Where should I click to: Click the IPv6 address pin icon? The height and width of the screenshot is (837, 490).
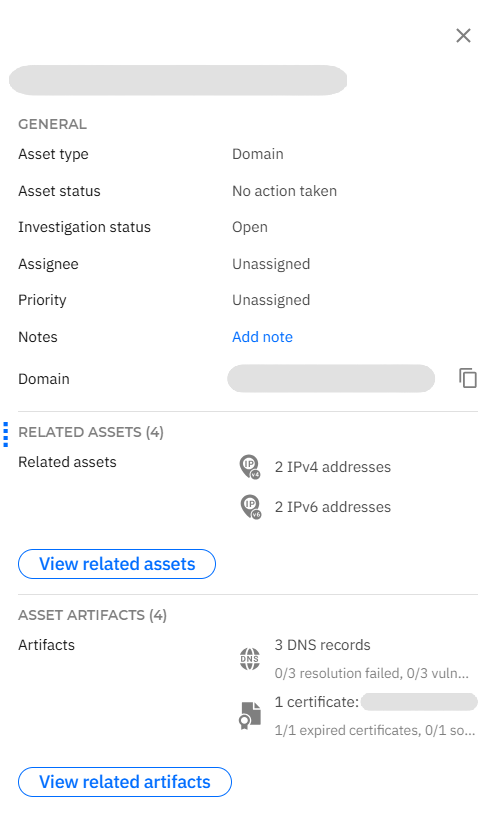[250, 507]
